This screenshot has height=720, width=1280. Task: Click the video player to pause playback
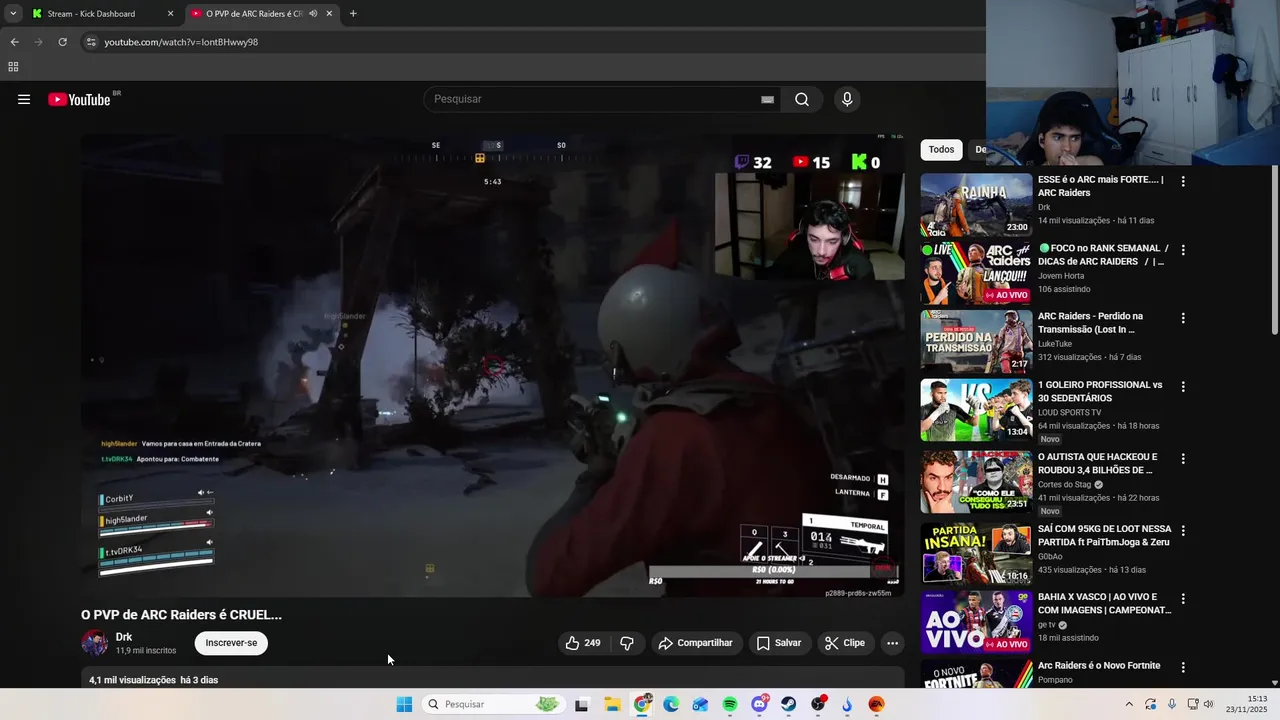pos(492,365)
